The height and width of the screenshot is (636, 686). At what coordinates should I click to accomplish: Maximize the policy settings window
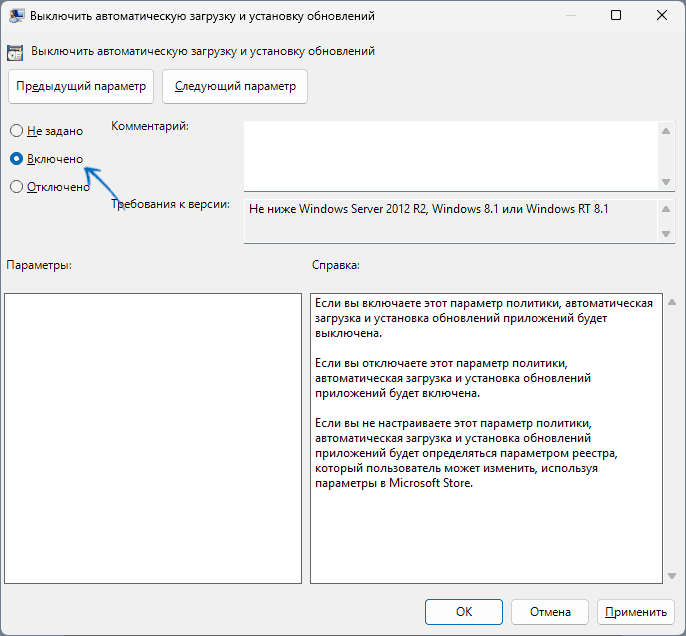[616, 16]
